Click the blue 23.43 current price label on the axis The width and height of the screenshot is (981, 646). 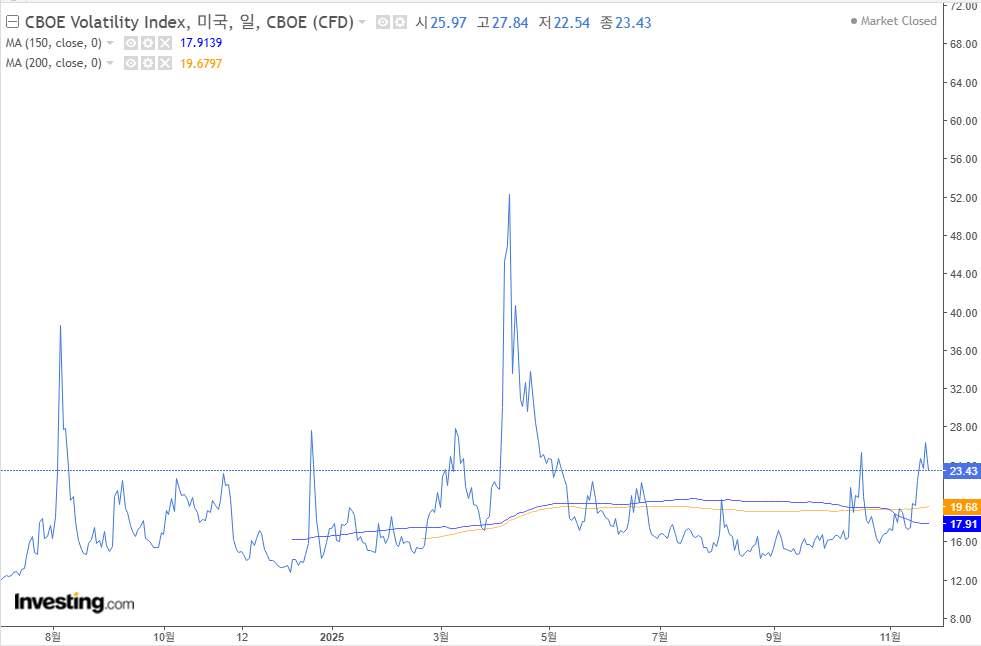coord(962,471)
